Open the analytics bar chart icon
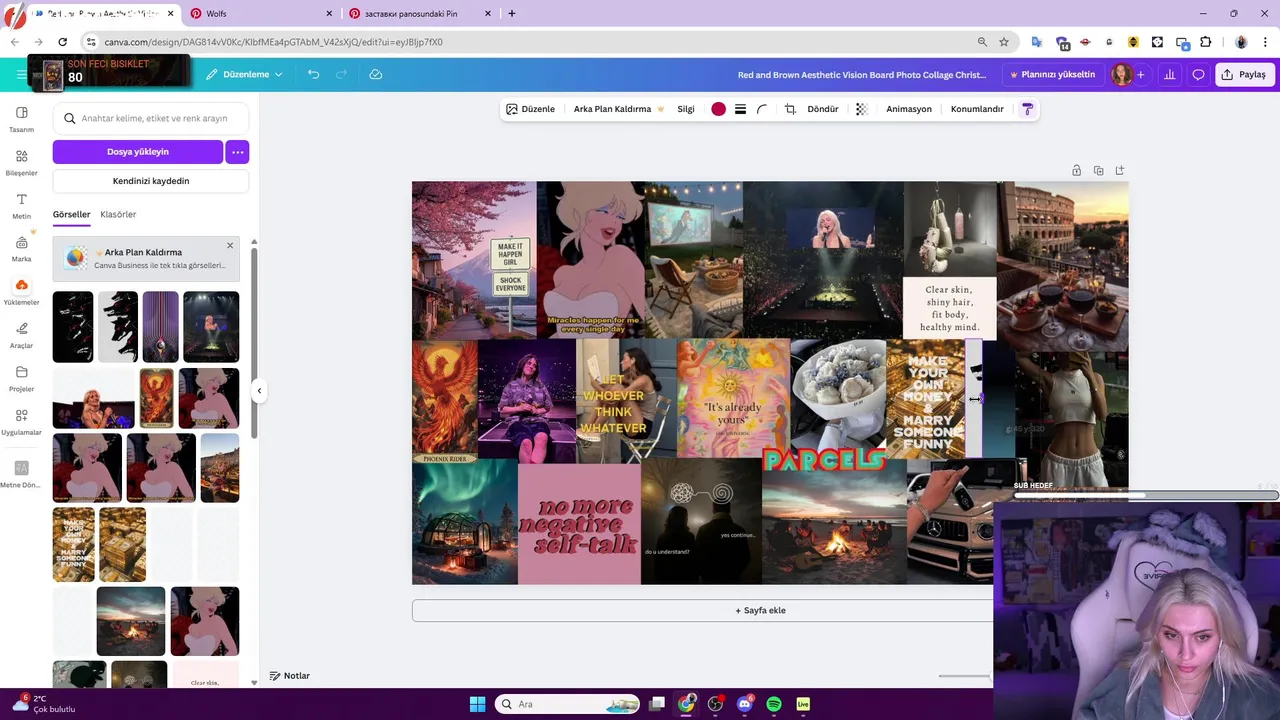Image resolution: width=1280 pixels, height=720 pixels. (x=1169, y=74)
